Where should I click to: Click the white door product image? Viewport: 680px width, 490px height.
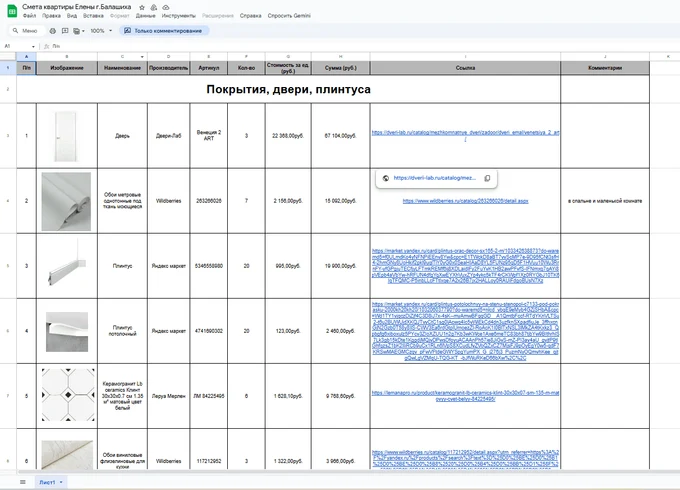[x=66, y=136]
